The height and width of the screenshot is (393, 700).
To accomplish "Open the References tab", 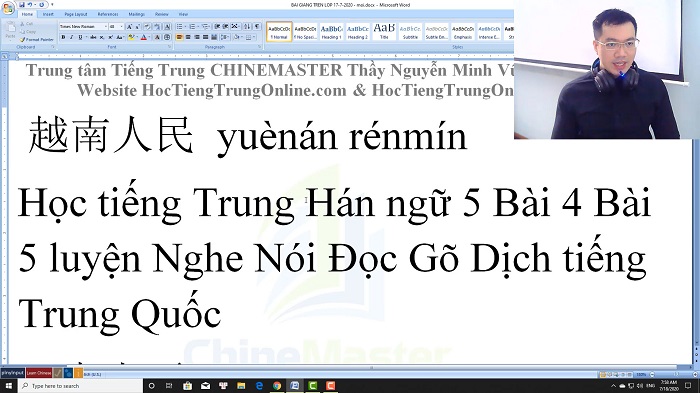I will point(108,14).
